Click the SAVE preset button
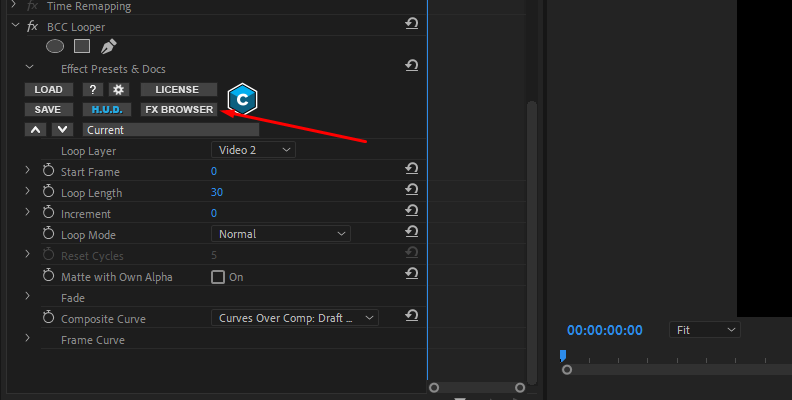This screenshot has height=400, width=792. [49, 110]
